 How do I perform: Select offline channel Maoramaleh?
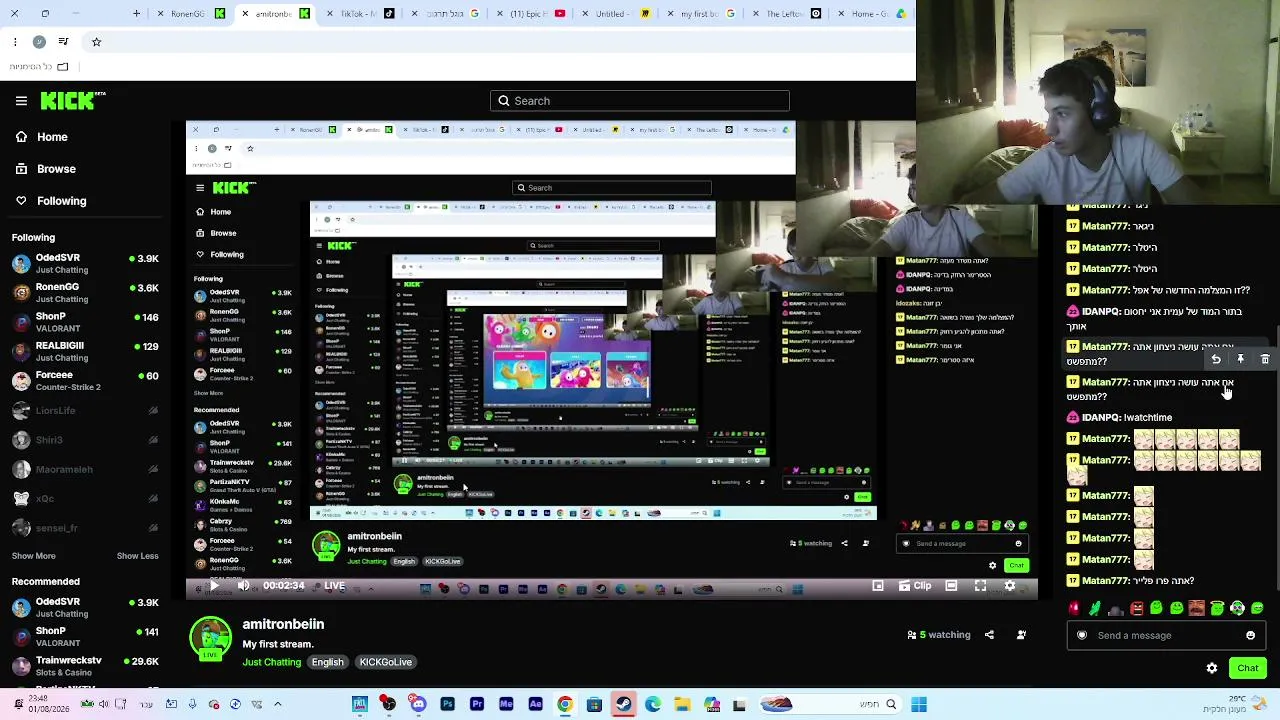click(x=85, y=469)
